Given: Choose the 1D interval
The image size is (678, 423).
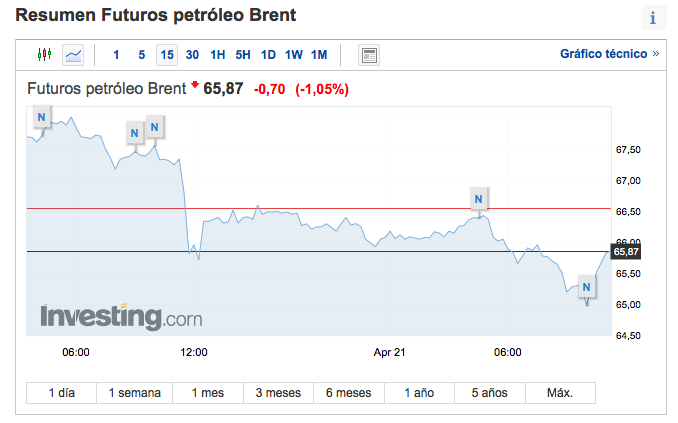Looking at the screenshot, I should pyautogui.click(x=268, y=55).
